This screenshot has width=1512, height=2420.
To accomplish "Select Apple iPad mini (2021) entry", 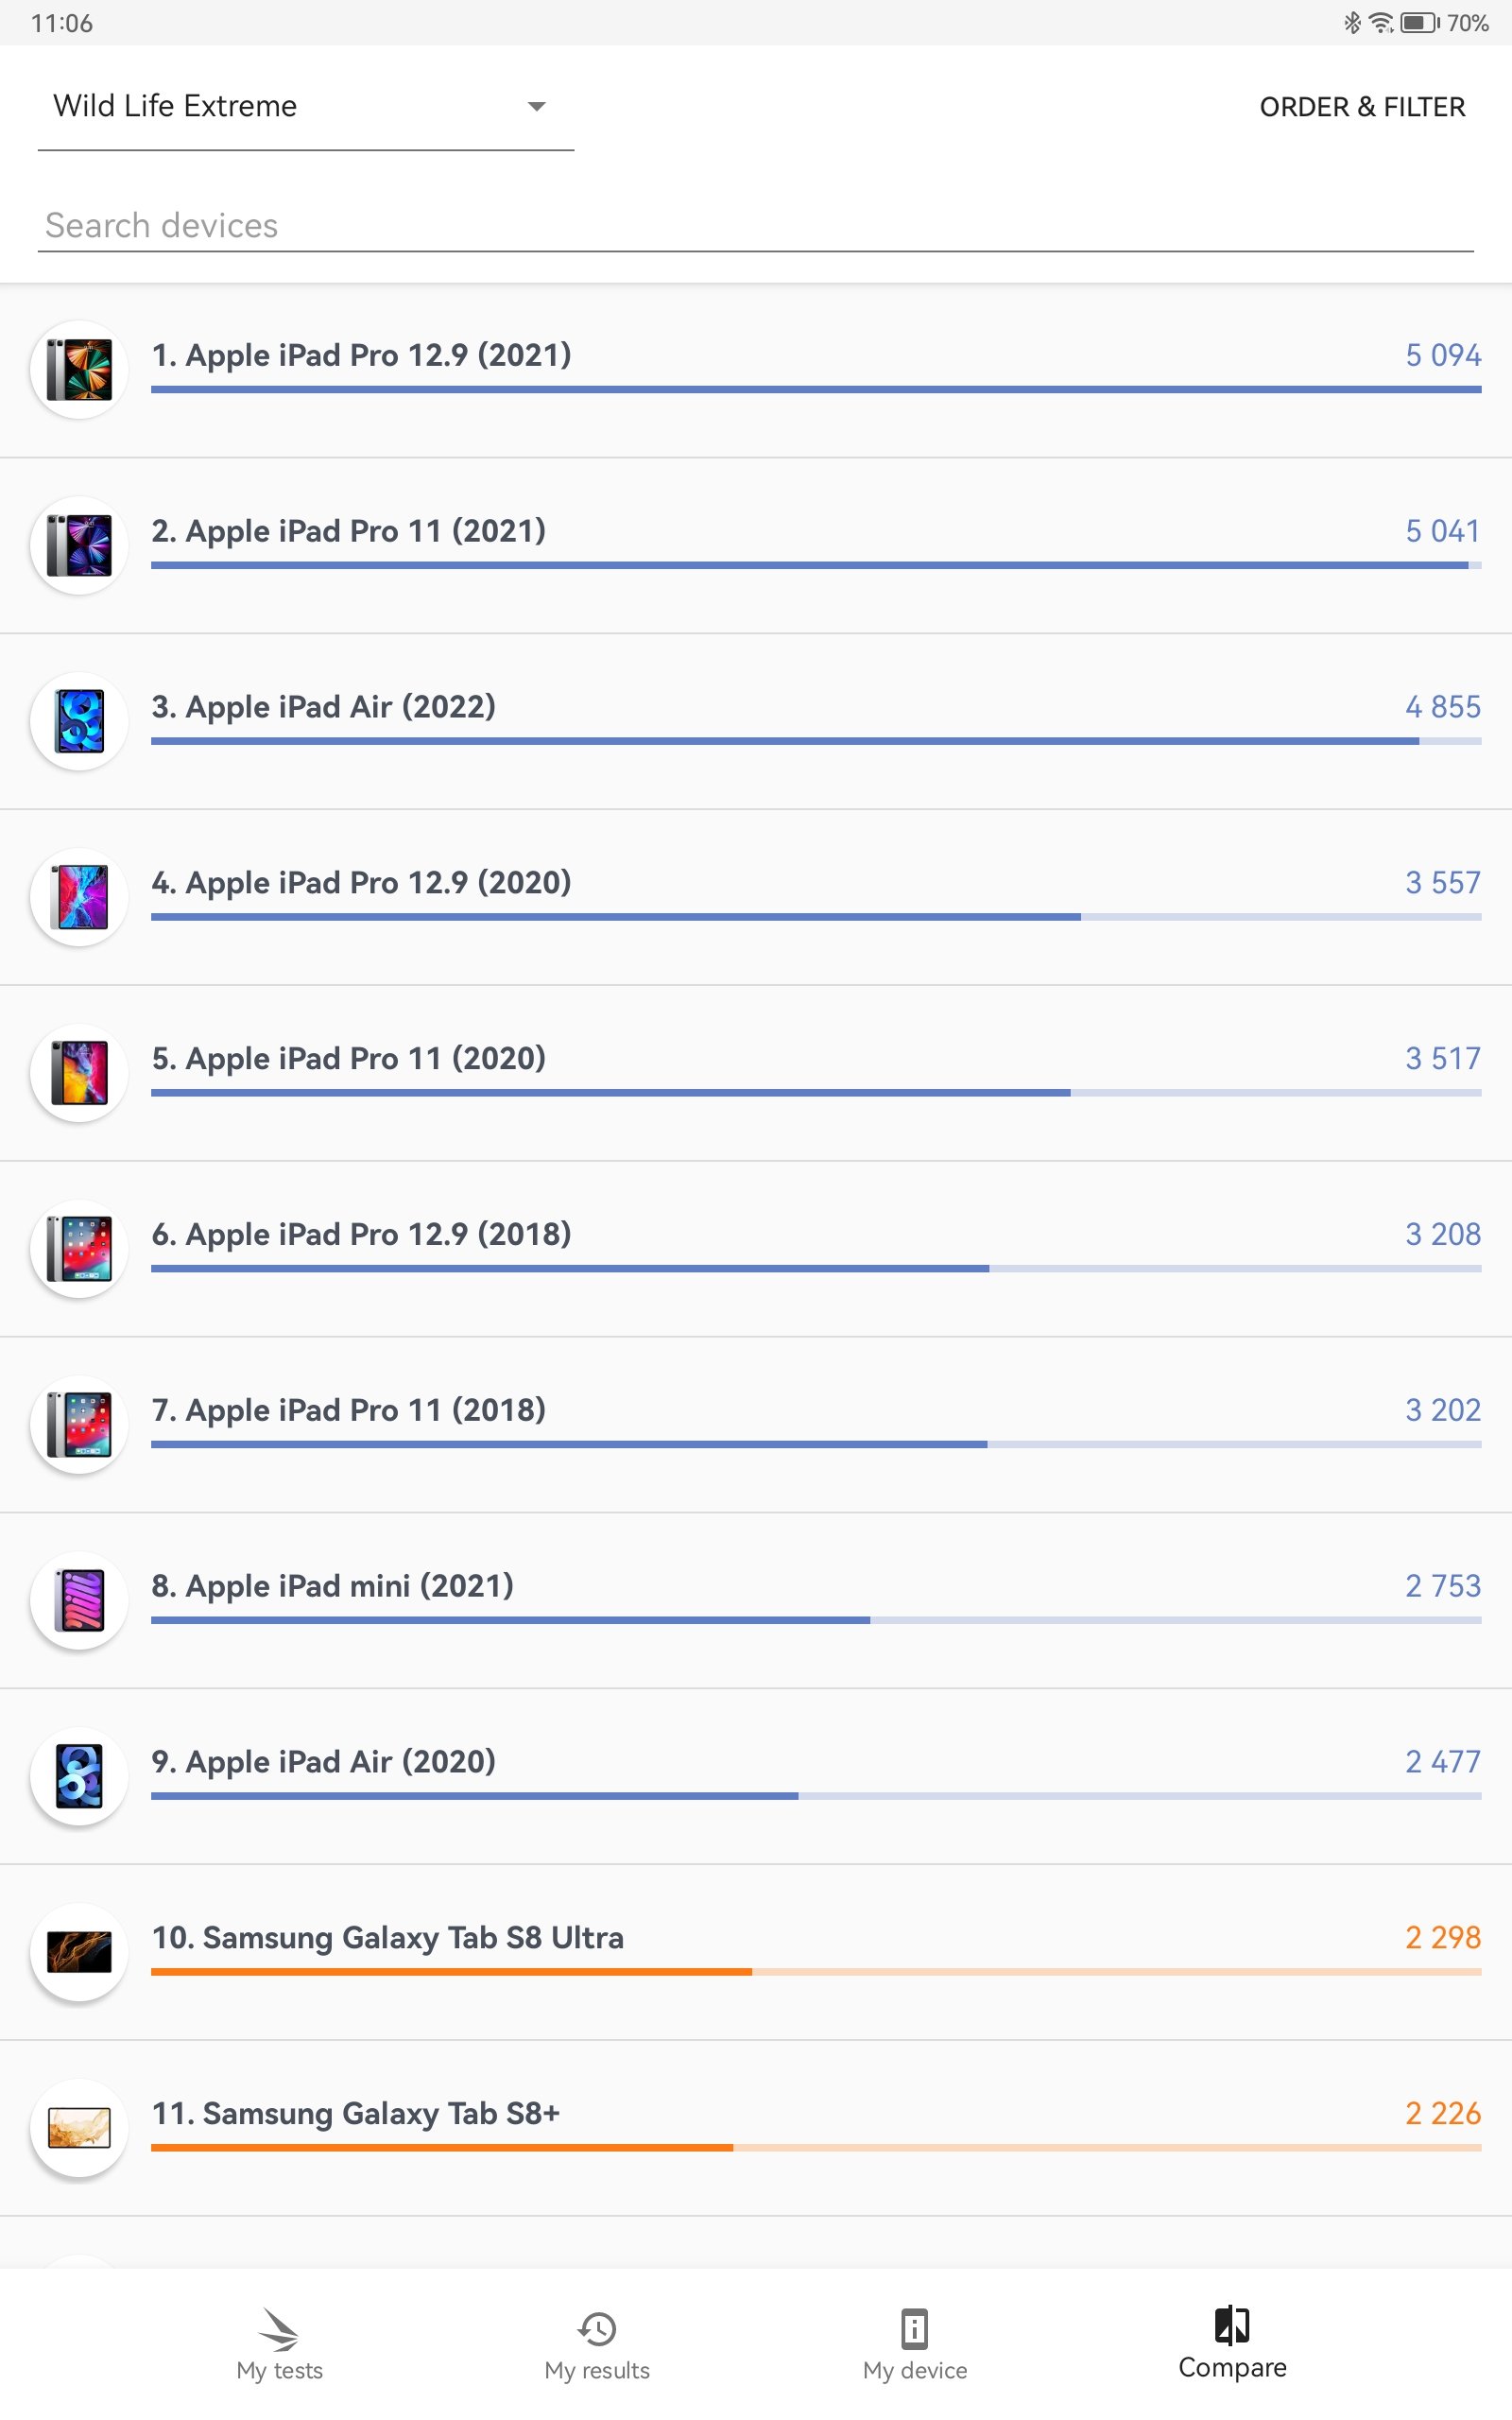I will [756, 1601].
